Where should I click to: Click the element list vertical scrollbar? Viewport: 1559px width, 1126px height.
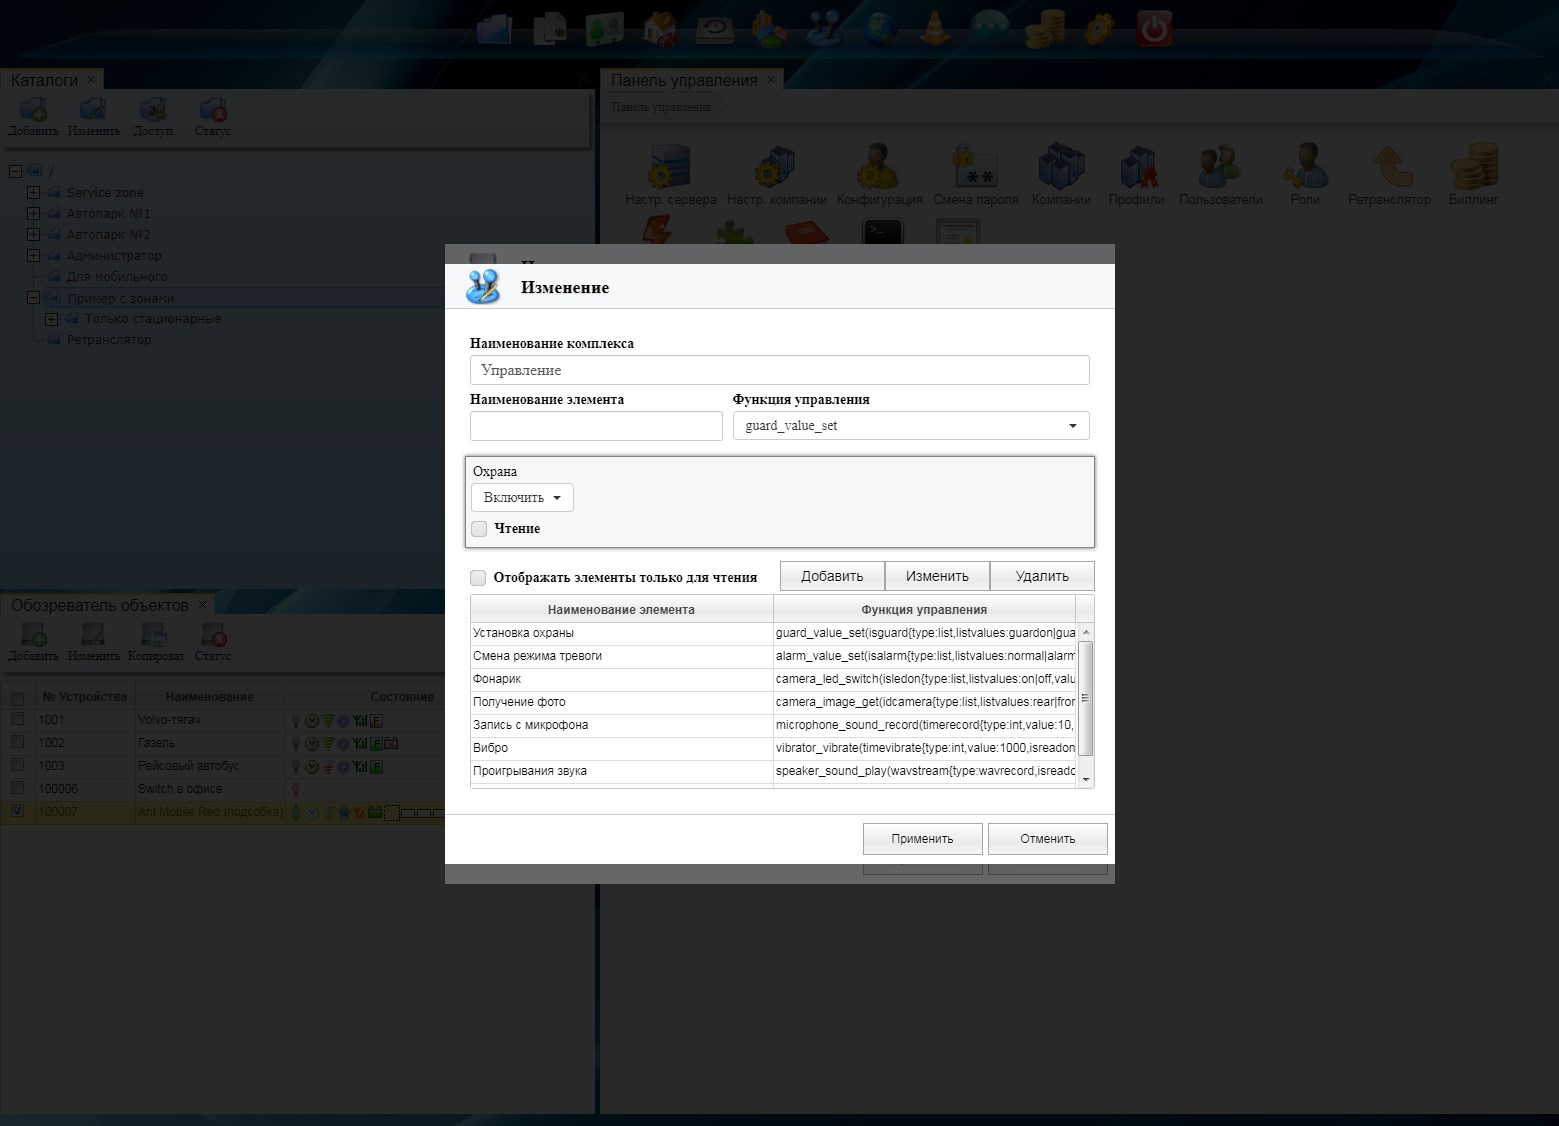click(1086, 700)
